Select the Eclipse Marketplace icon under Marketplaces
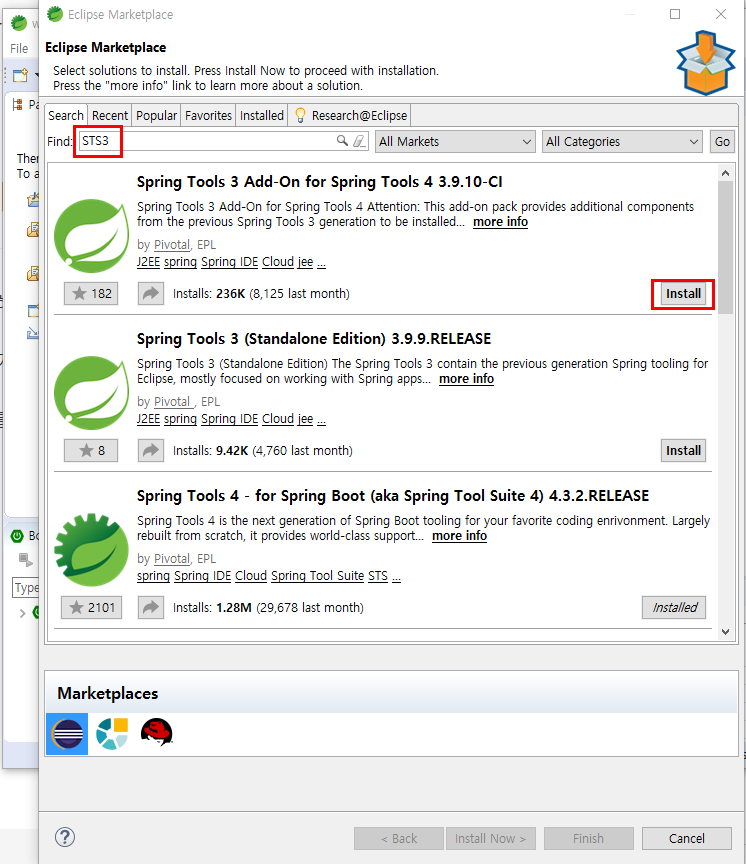 67,733
